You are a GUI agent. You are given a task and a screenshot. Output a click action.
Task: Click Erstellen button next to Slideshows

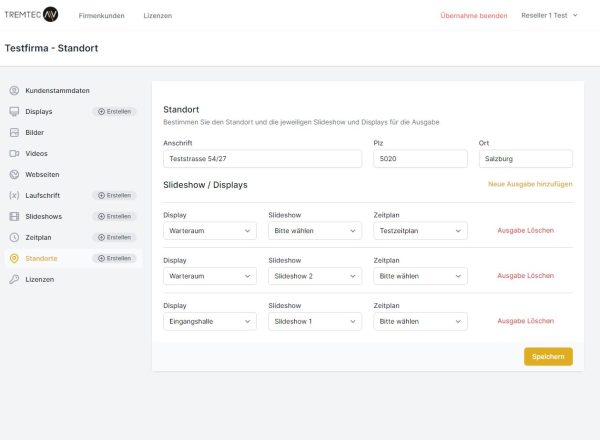115,217
